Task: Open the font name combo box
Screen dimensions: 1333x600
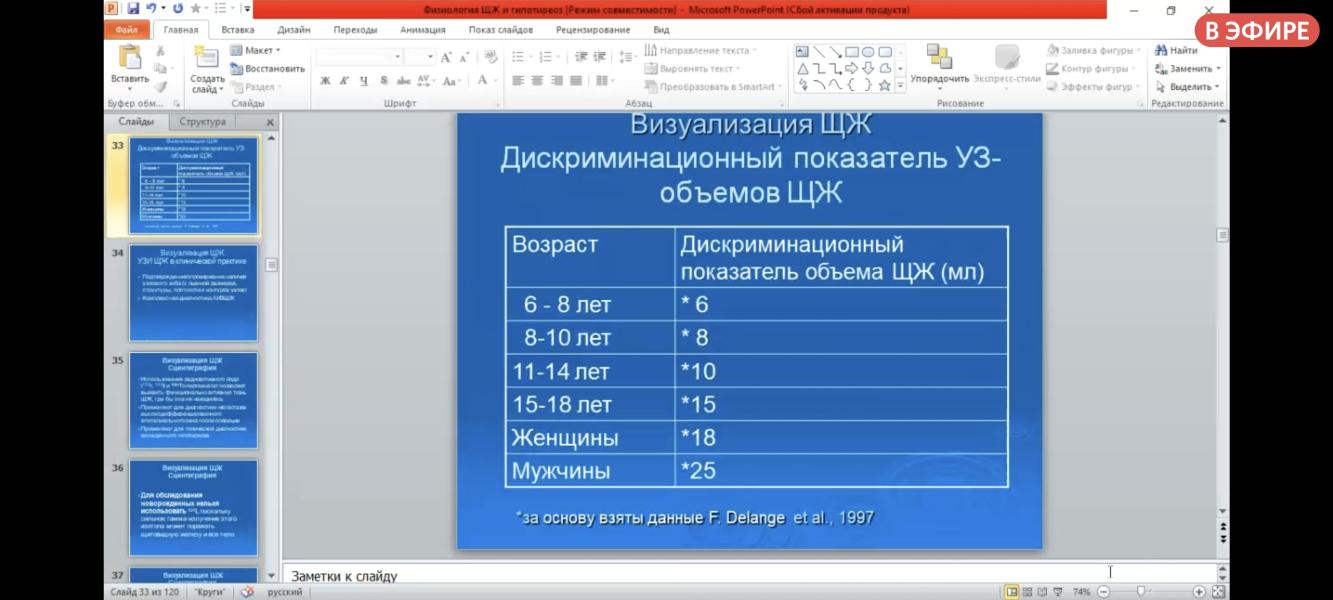Action: coord(358,57)
